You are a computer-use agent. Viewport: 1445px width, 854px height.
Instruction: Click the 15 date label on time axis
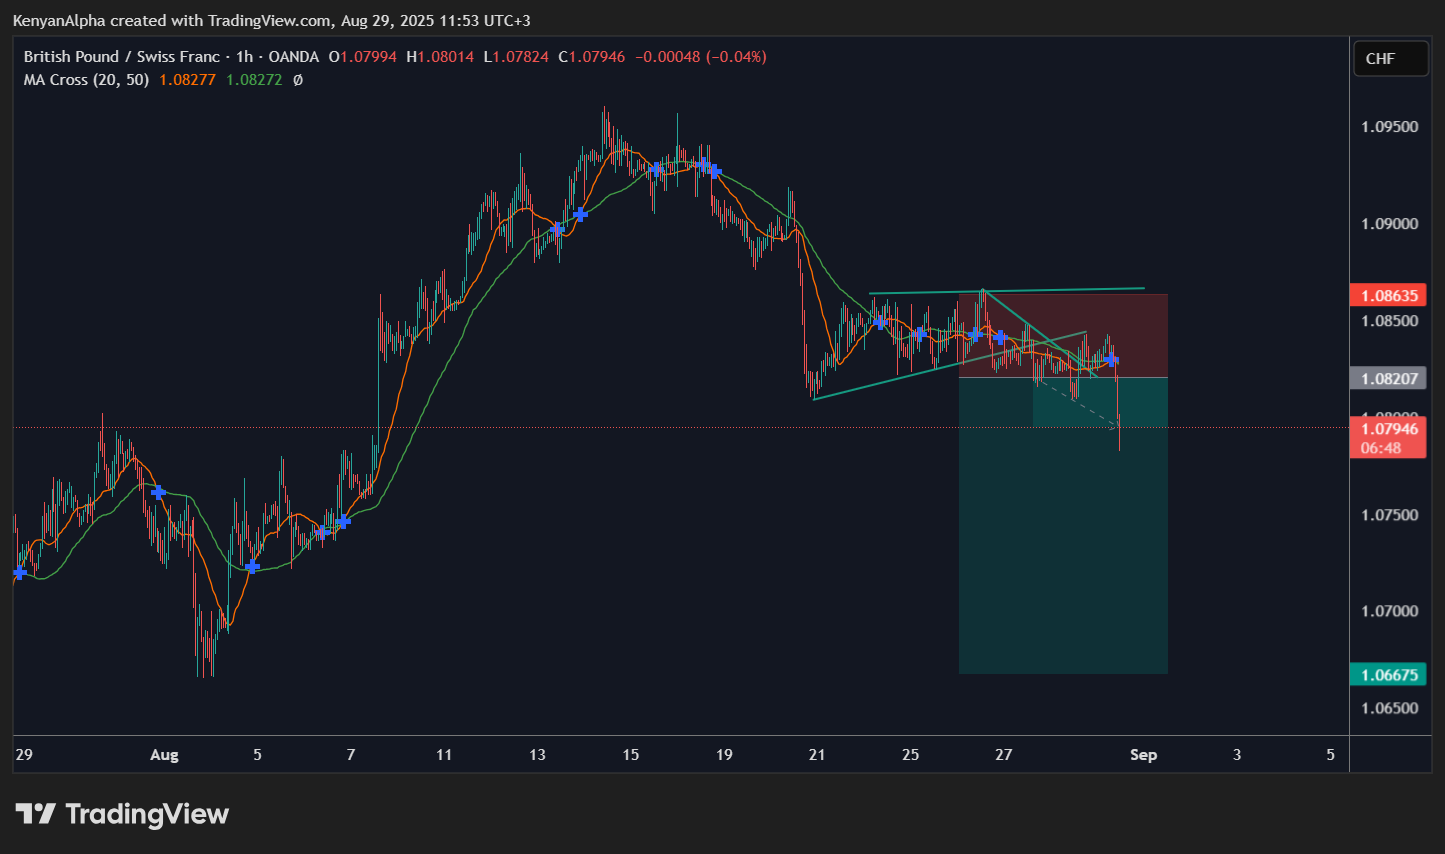coord(631,755)
